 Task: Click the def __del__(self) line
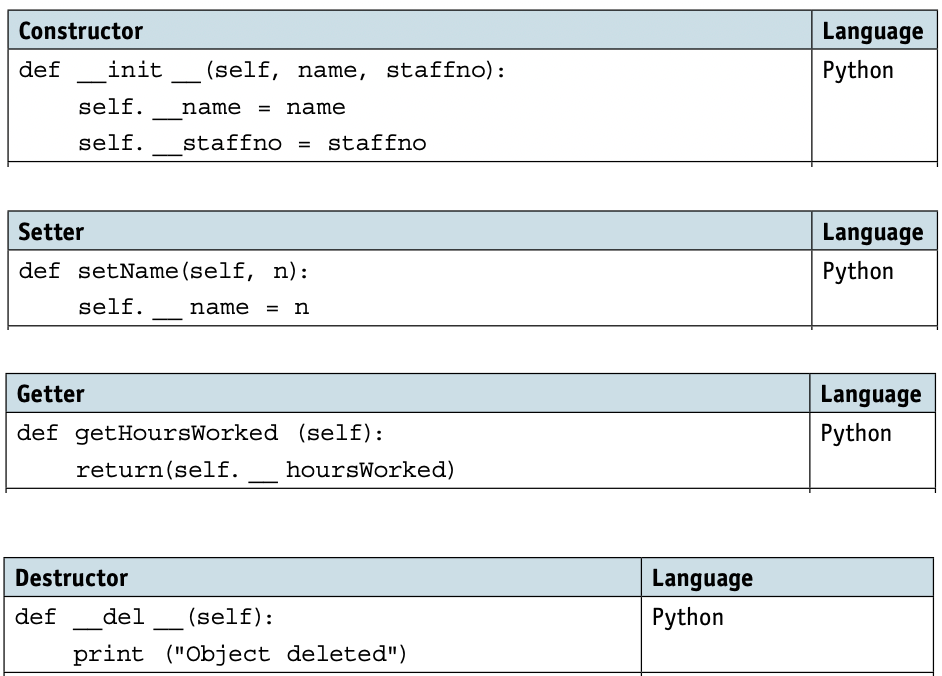(x=144, y=618)
